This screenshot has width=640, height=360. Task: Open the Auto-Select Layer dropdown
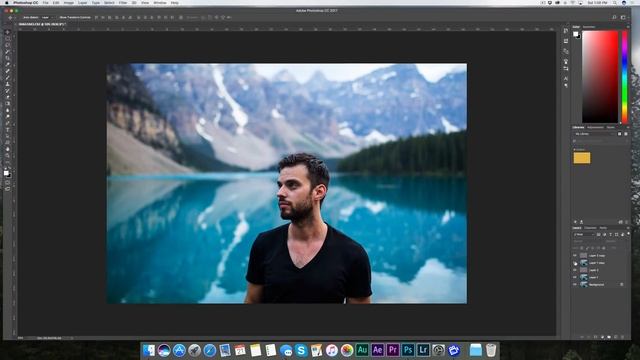(x=48, y=18)
